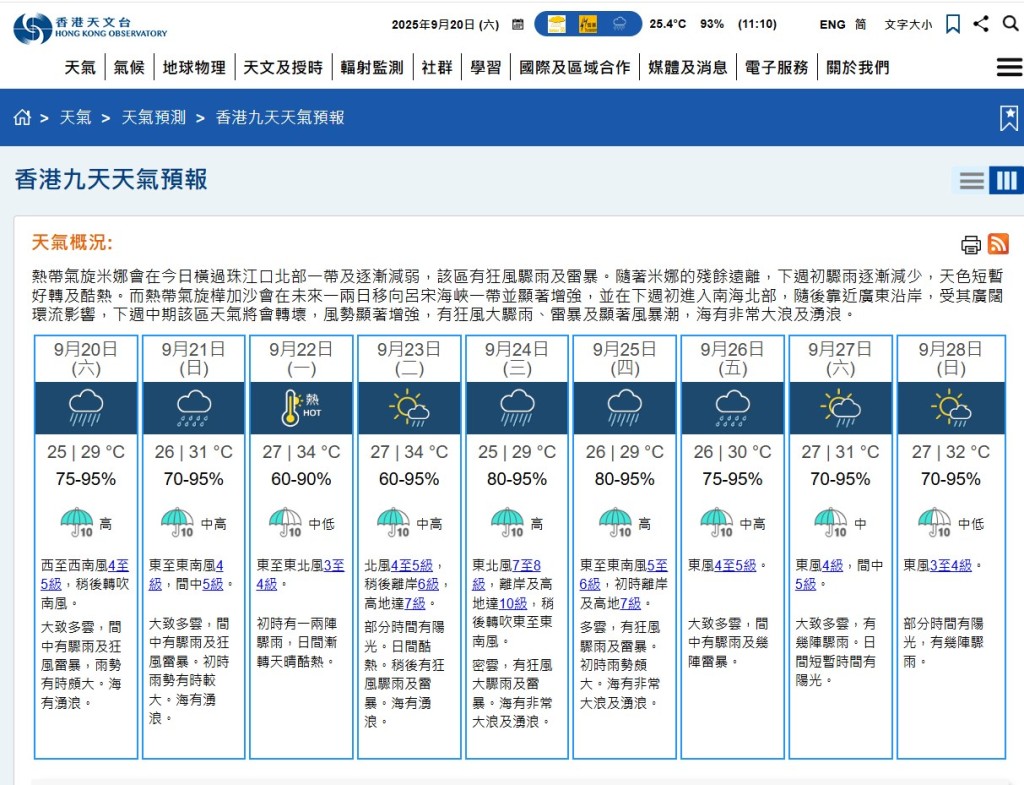Select the HOT thermometer icon for 9月22日
This screenshot has height=785, width=1024.
pyautogui.click(x=301, y=408)
